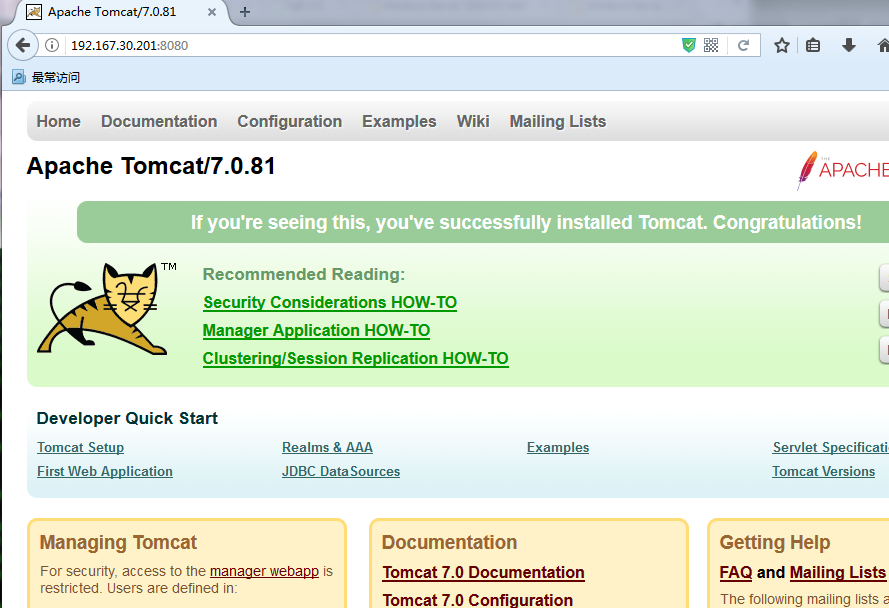Open site information icon in address bar
Image resolution: width=889 pixels, height=608 pixels.
pos(52,45)
